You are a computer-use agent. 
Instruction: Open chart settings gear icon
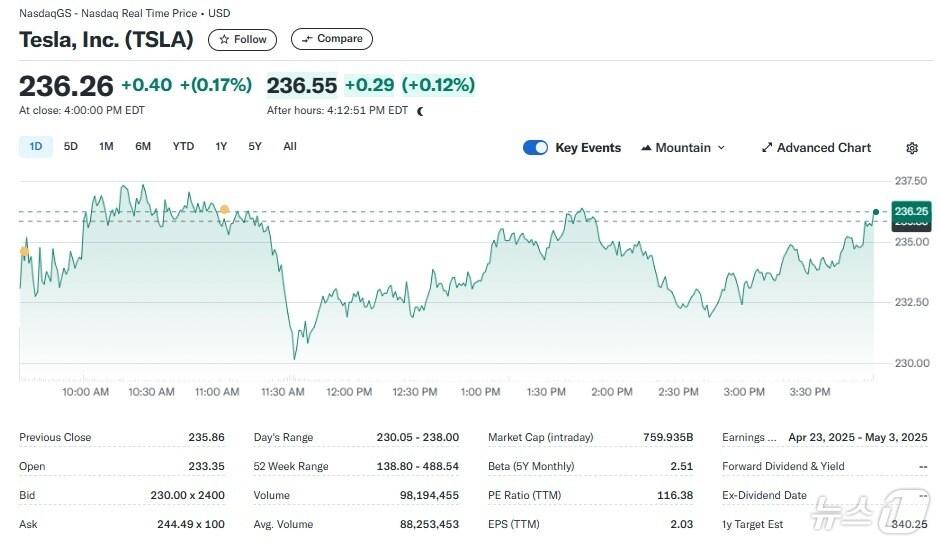pos(911,148)
